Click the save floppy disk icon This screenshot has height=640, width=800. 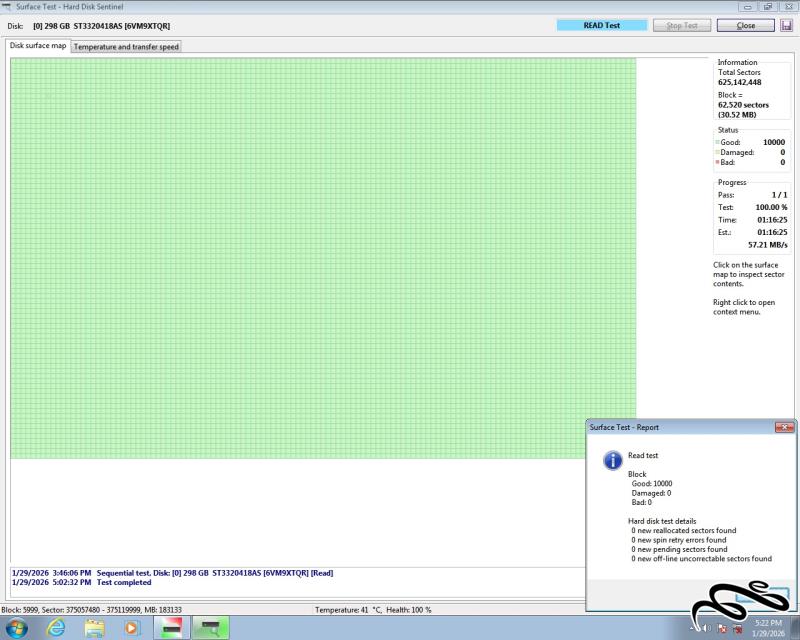787,25
